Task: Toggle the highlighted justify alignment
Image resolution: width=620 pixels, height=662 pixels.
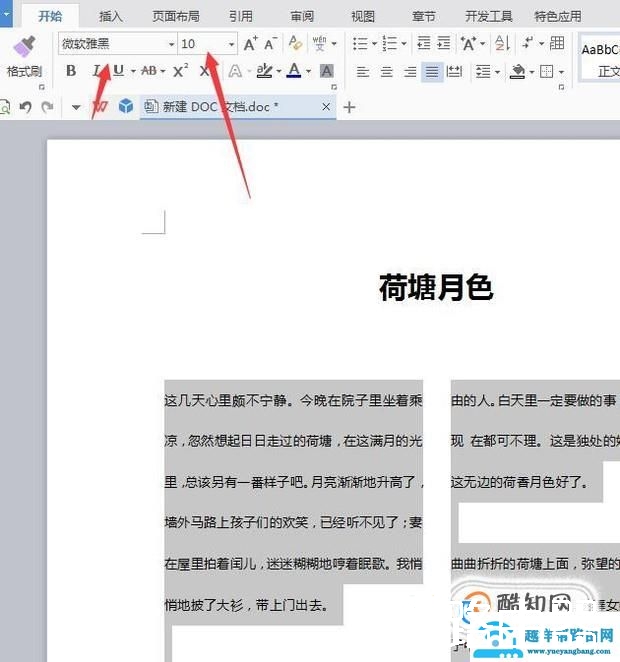Action: point(432,72)
